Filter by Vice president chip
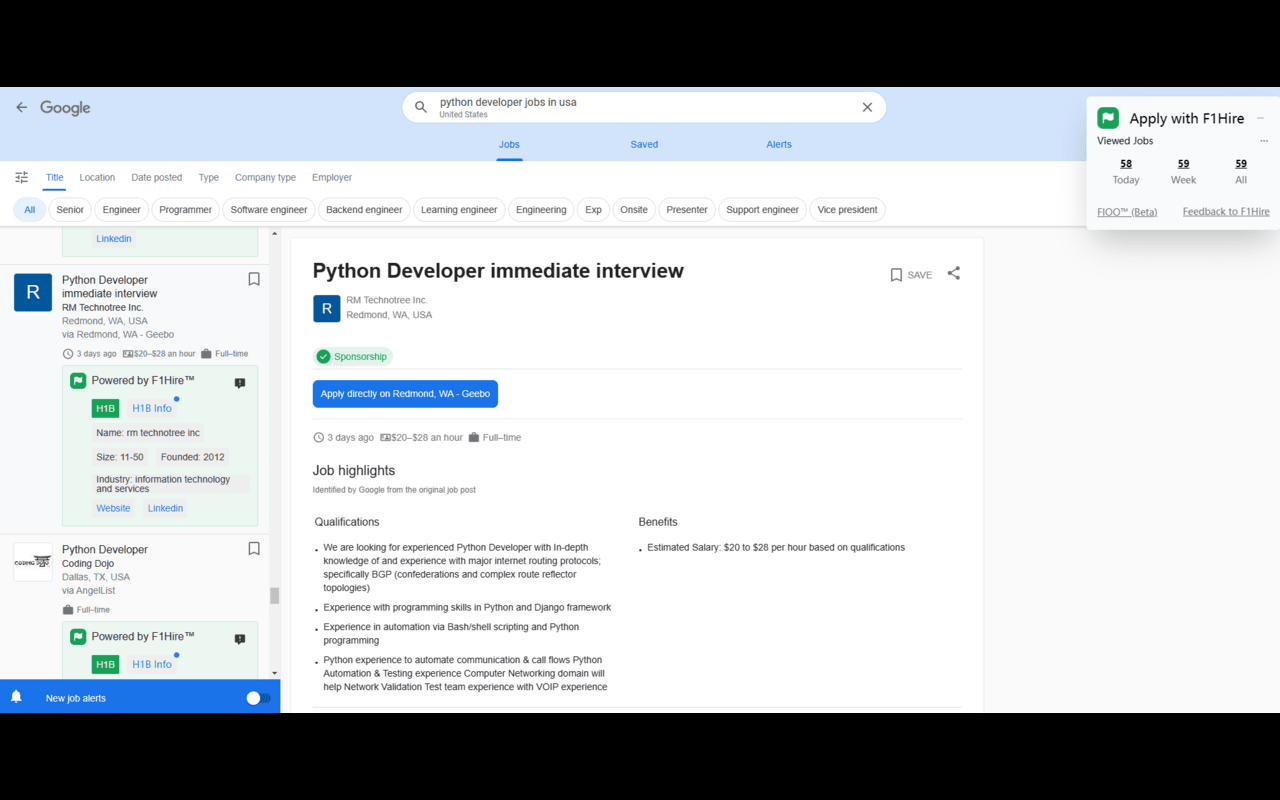Viewport: 1280px width, 800px height. click(847, 210)
